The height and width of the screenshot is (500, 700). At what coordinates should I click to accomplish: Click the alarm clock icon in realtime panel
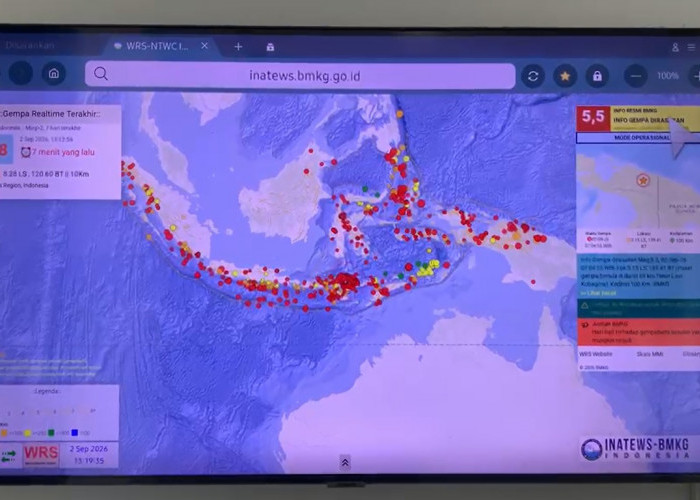25,152
